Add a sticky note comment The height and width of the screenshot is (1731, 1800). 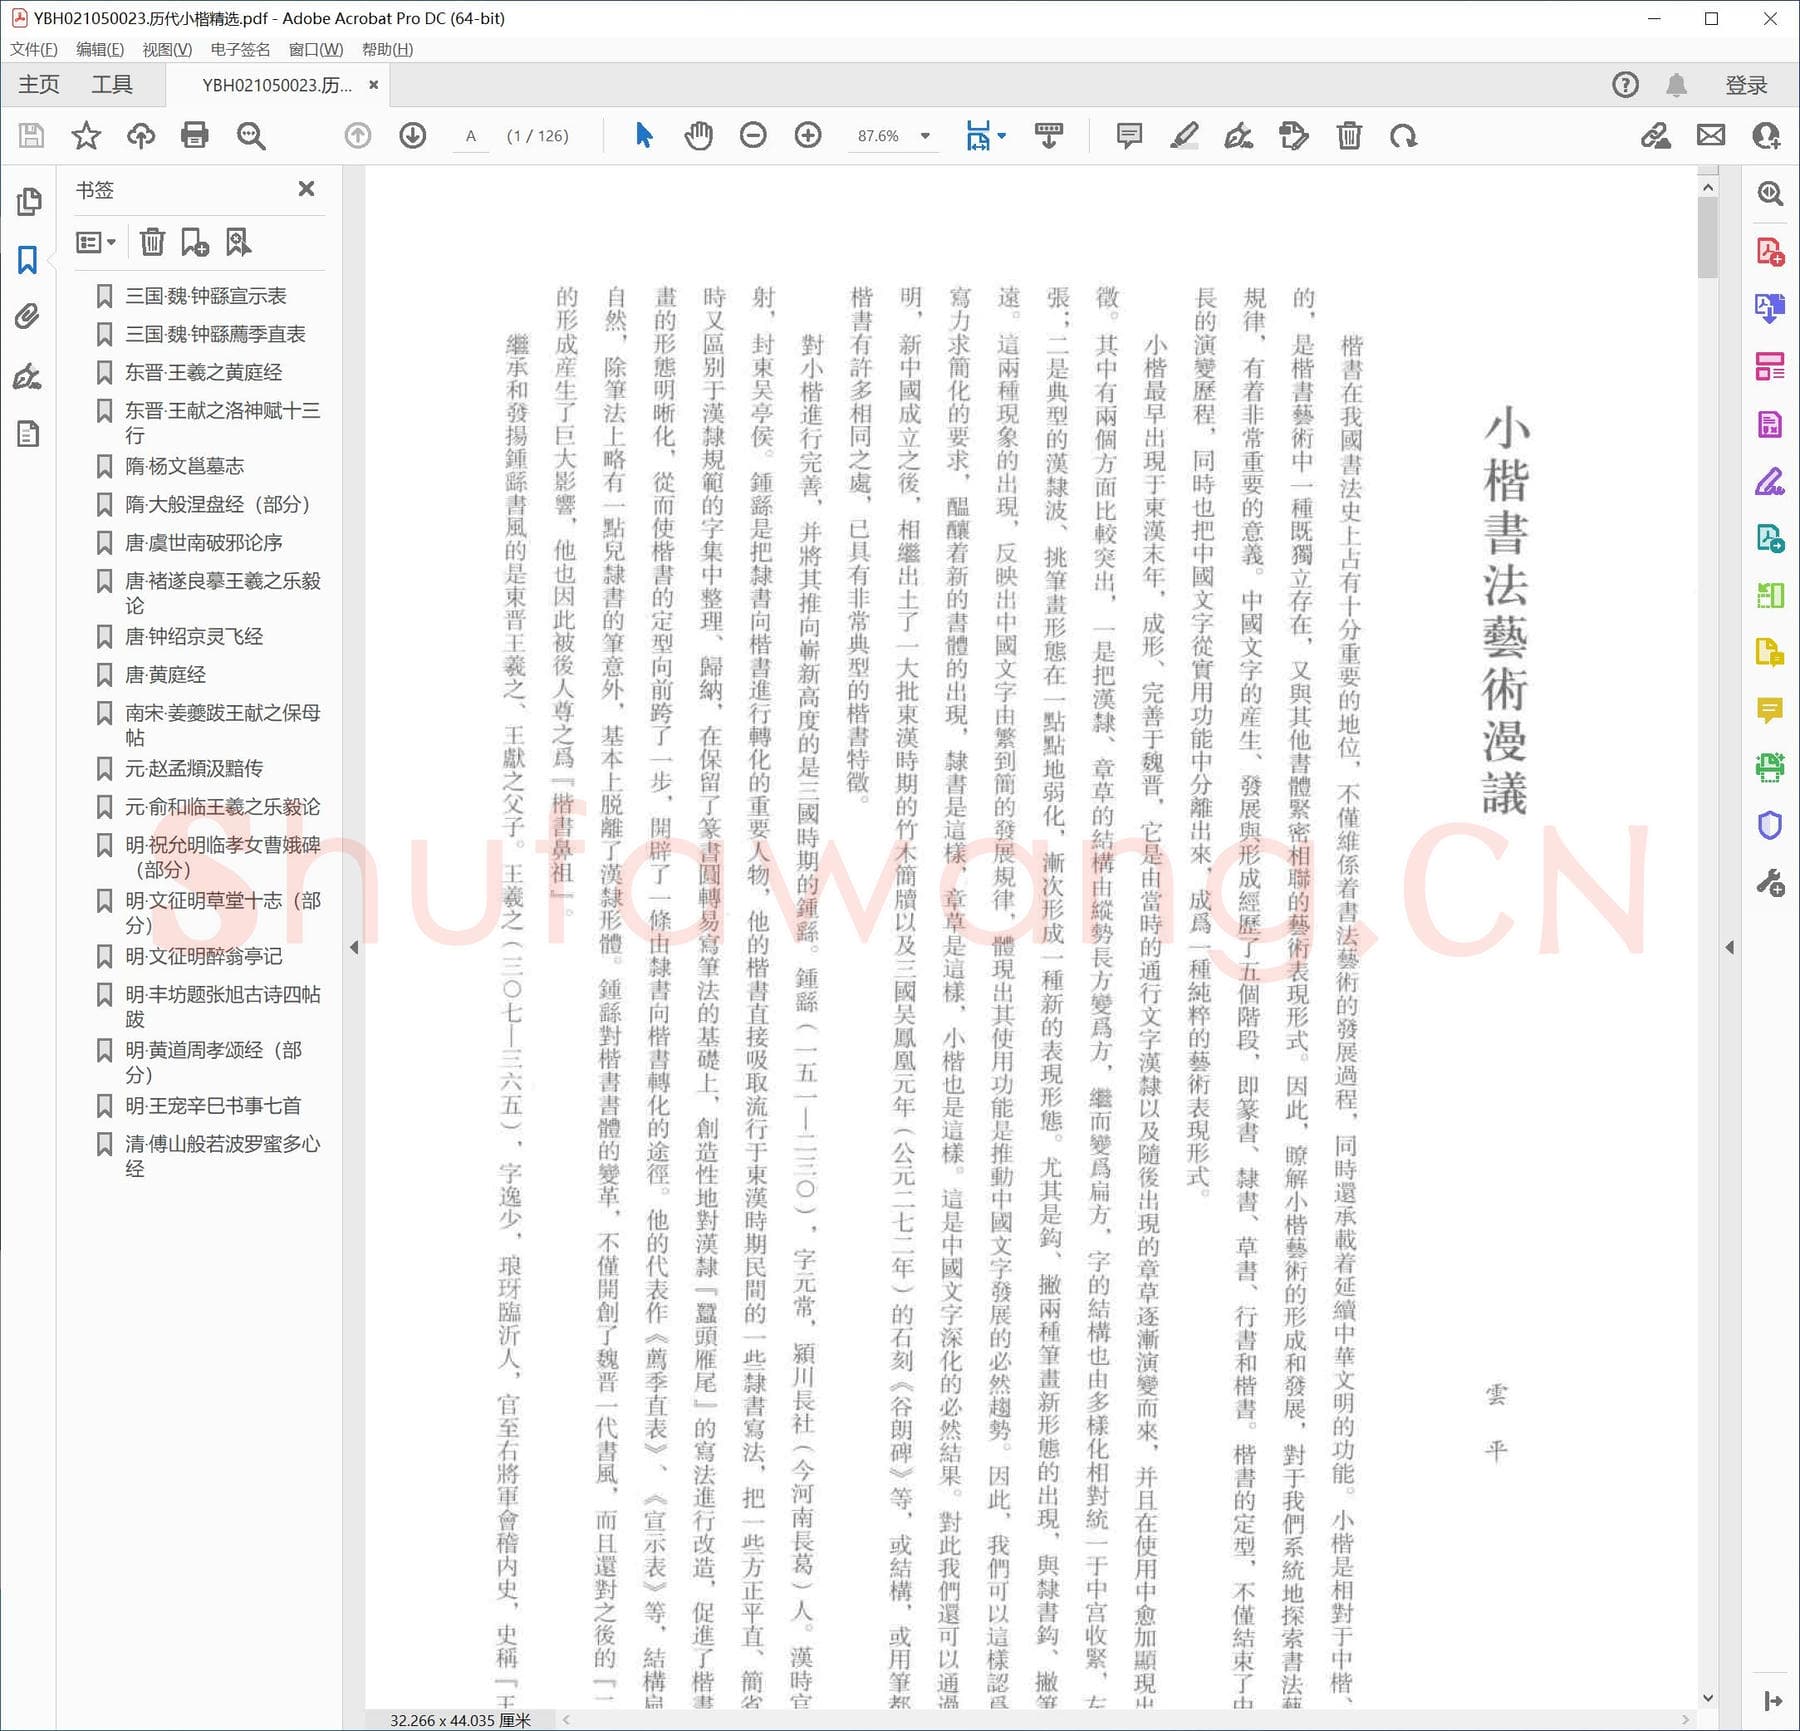pos(1129,136)
